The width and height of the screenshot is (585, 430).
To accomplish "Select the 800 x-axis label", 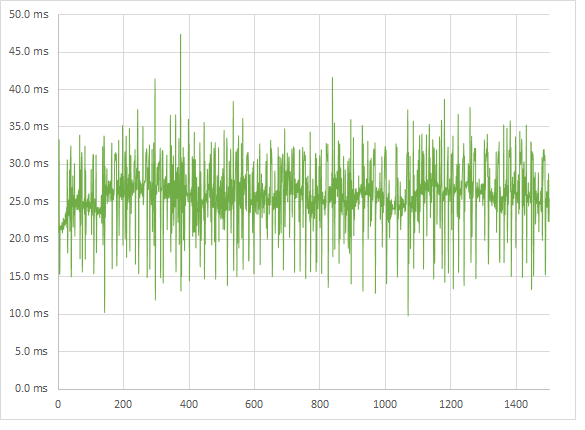I will pyautogui.click(x=320, y=404).
